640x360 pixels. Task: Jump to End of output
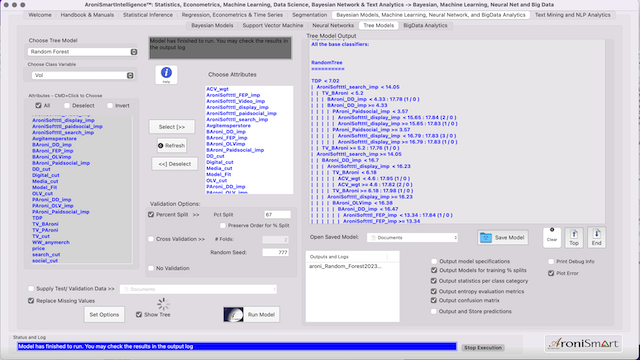click(596, 237)
